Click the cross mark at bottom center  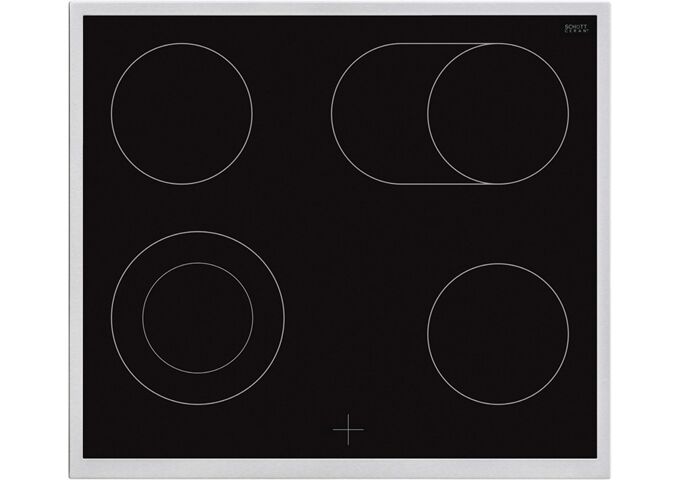(x=347, y=429)
